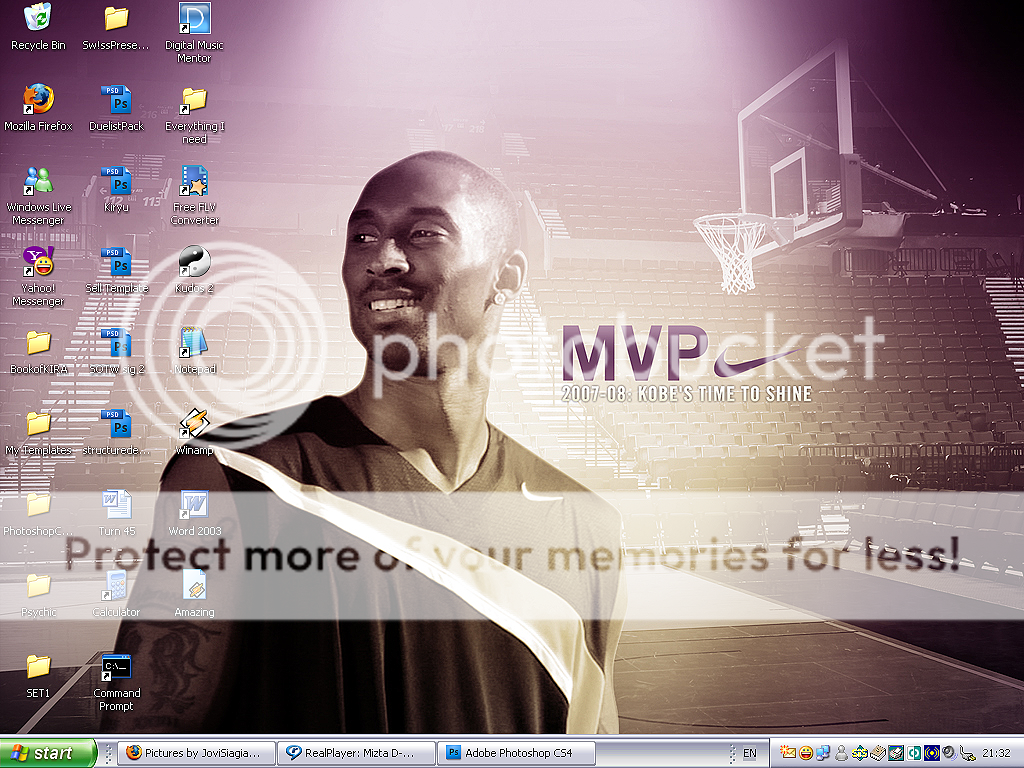This screenshot has width=1024, height=768.
Task: Switch to Firefox Pictures taskbar window
Action: coord(197,753)
